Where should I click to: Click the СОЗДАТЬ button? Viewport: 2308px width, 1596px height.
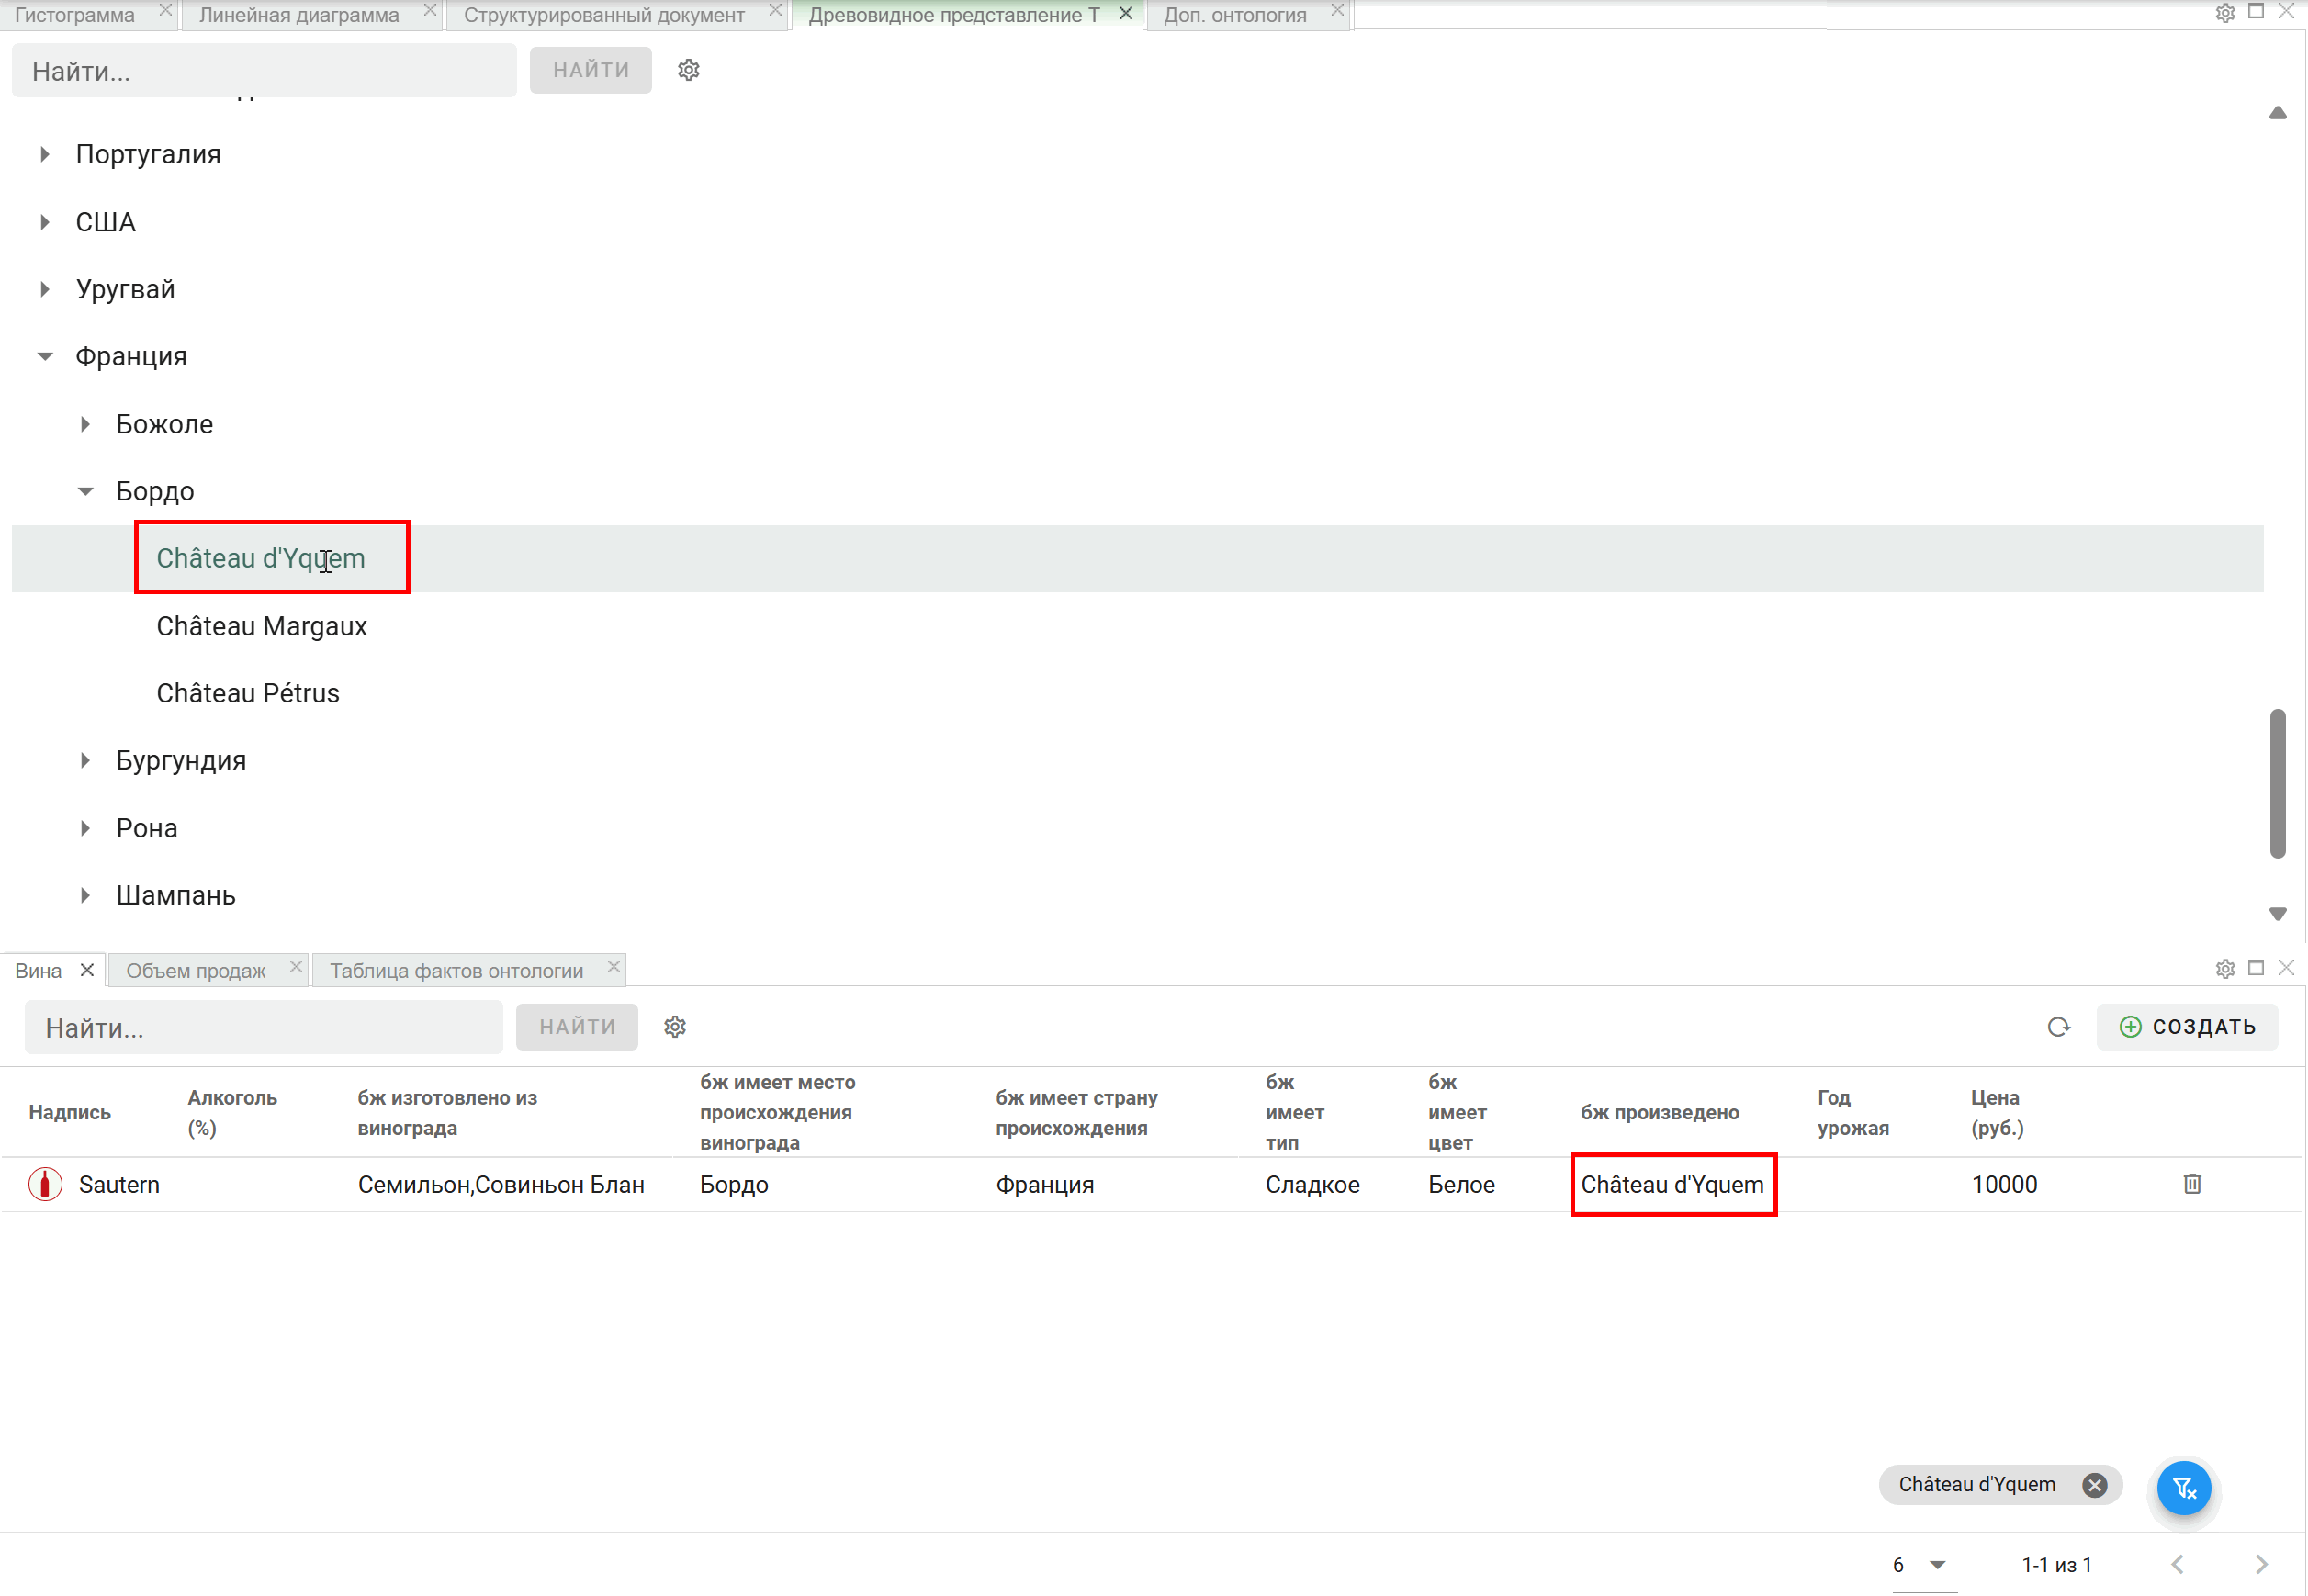tap(2187, 1027)
